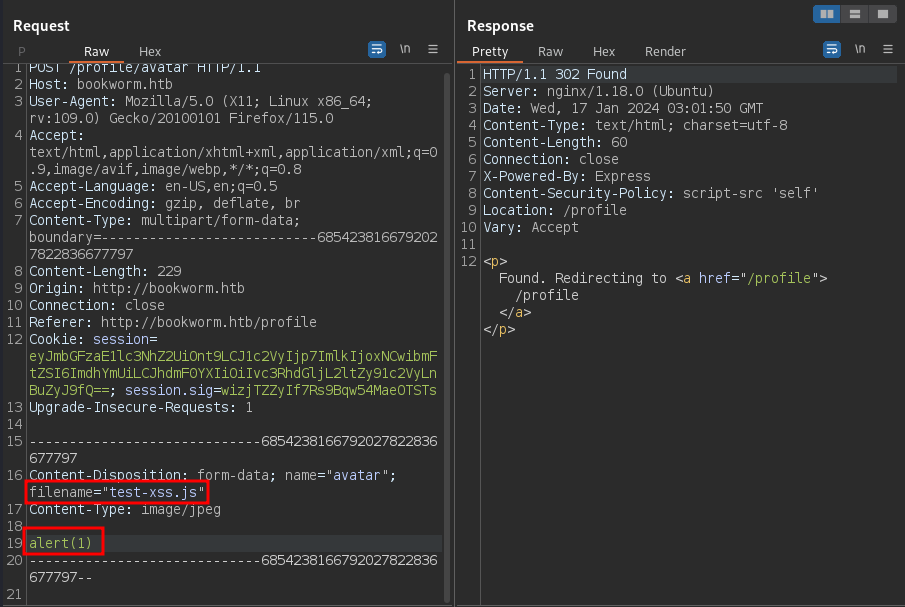The width and height of the screenshot is (905, 607).
Task: Open the Response Hex tab
Action: point(604,51)
